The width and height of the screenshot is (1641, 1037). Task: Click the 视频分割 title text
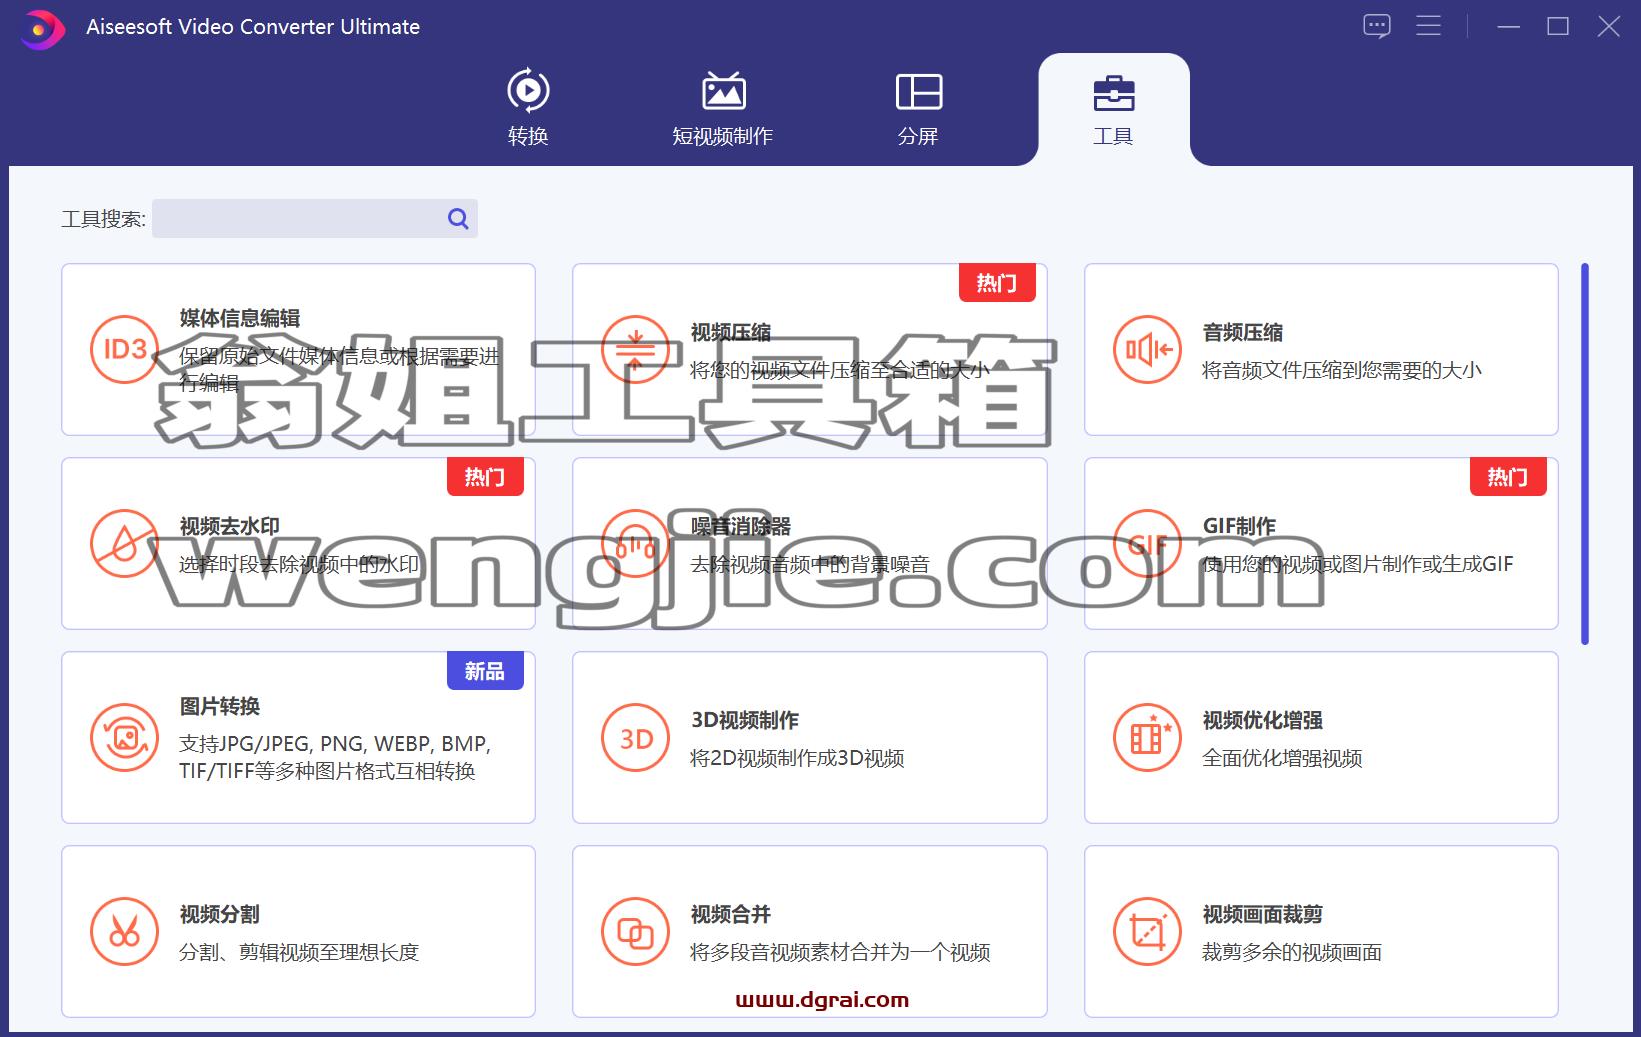pos(220,914)
